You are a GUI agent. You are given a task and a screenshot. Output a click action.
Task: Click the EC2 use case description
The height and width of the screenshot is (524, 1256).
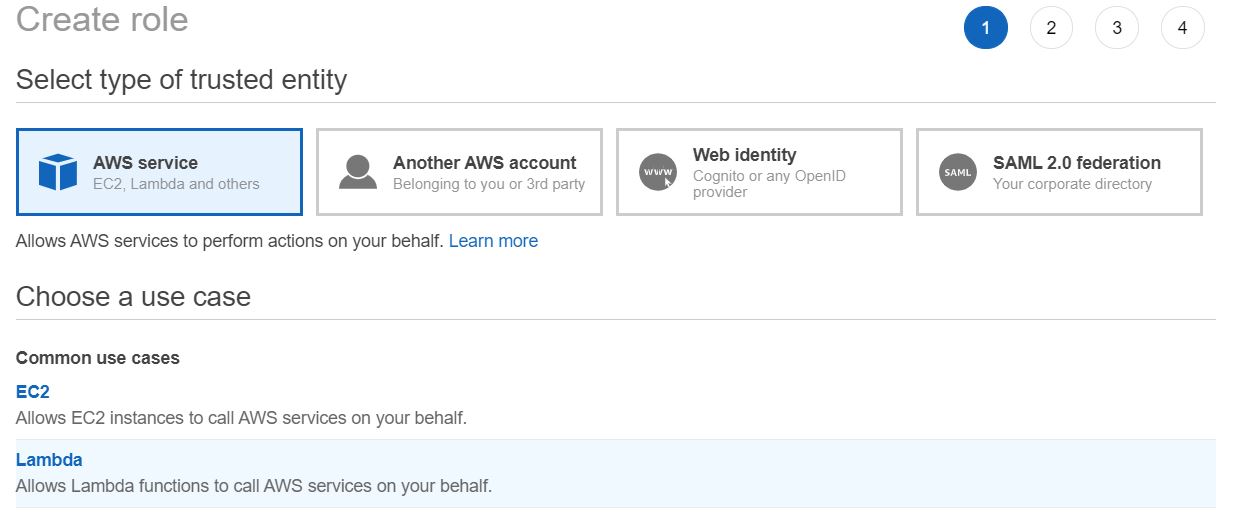[x=241, y=418]
